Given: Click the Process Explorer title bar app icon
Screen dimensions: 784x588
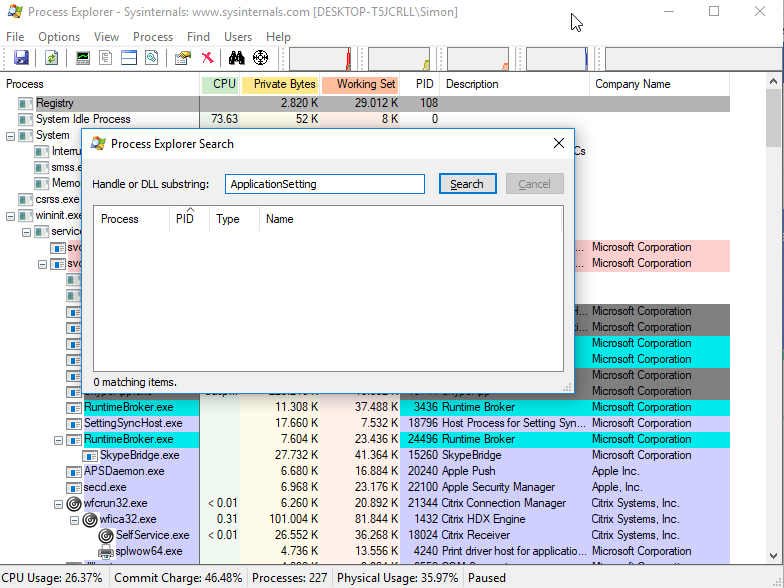Looking at the screenshot, I should 15,12.
